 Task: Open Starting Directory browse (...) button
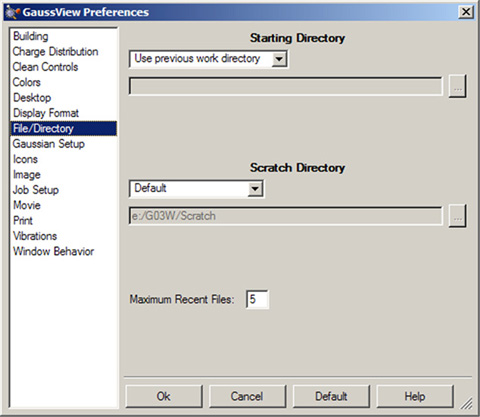coord(457,87)
